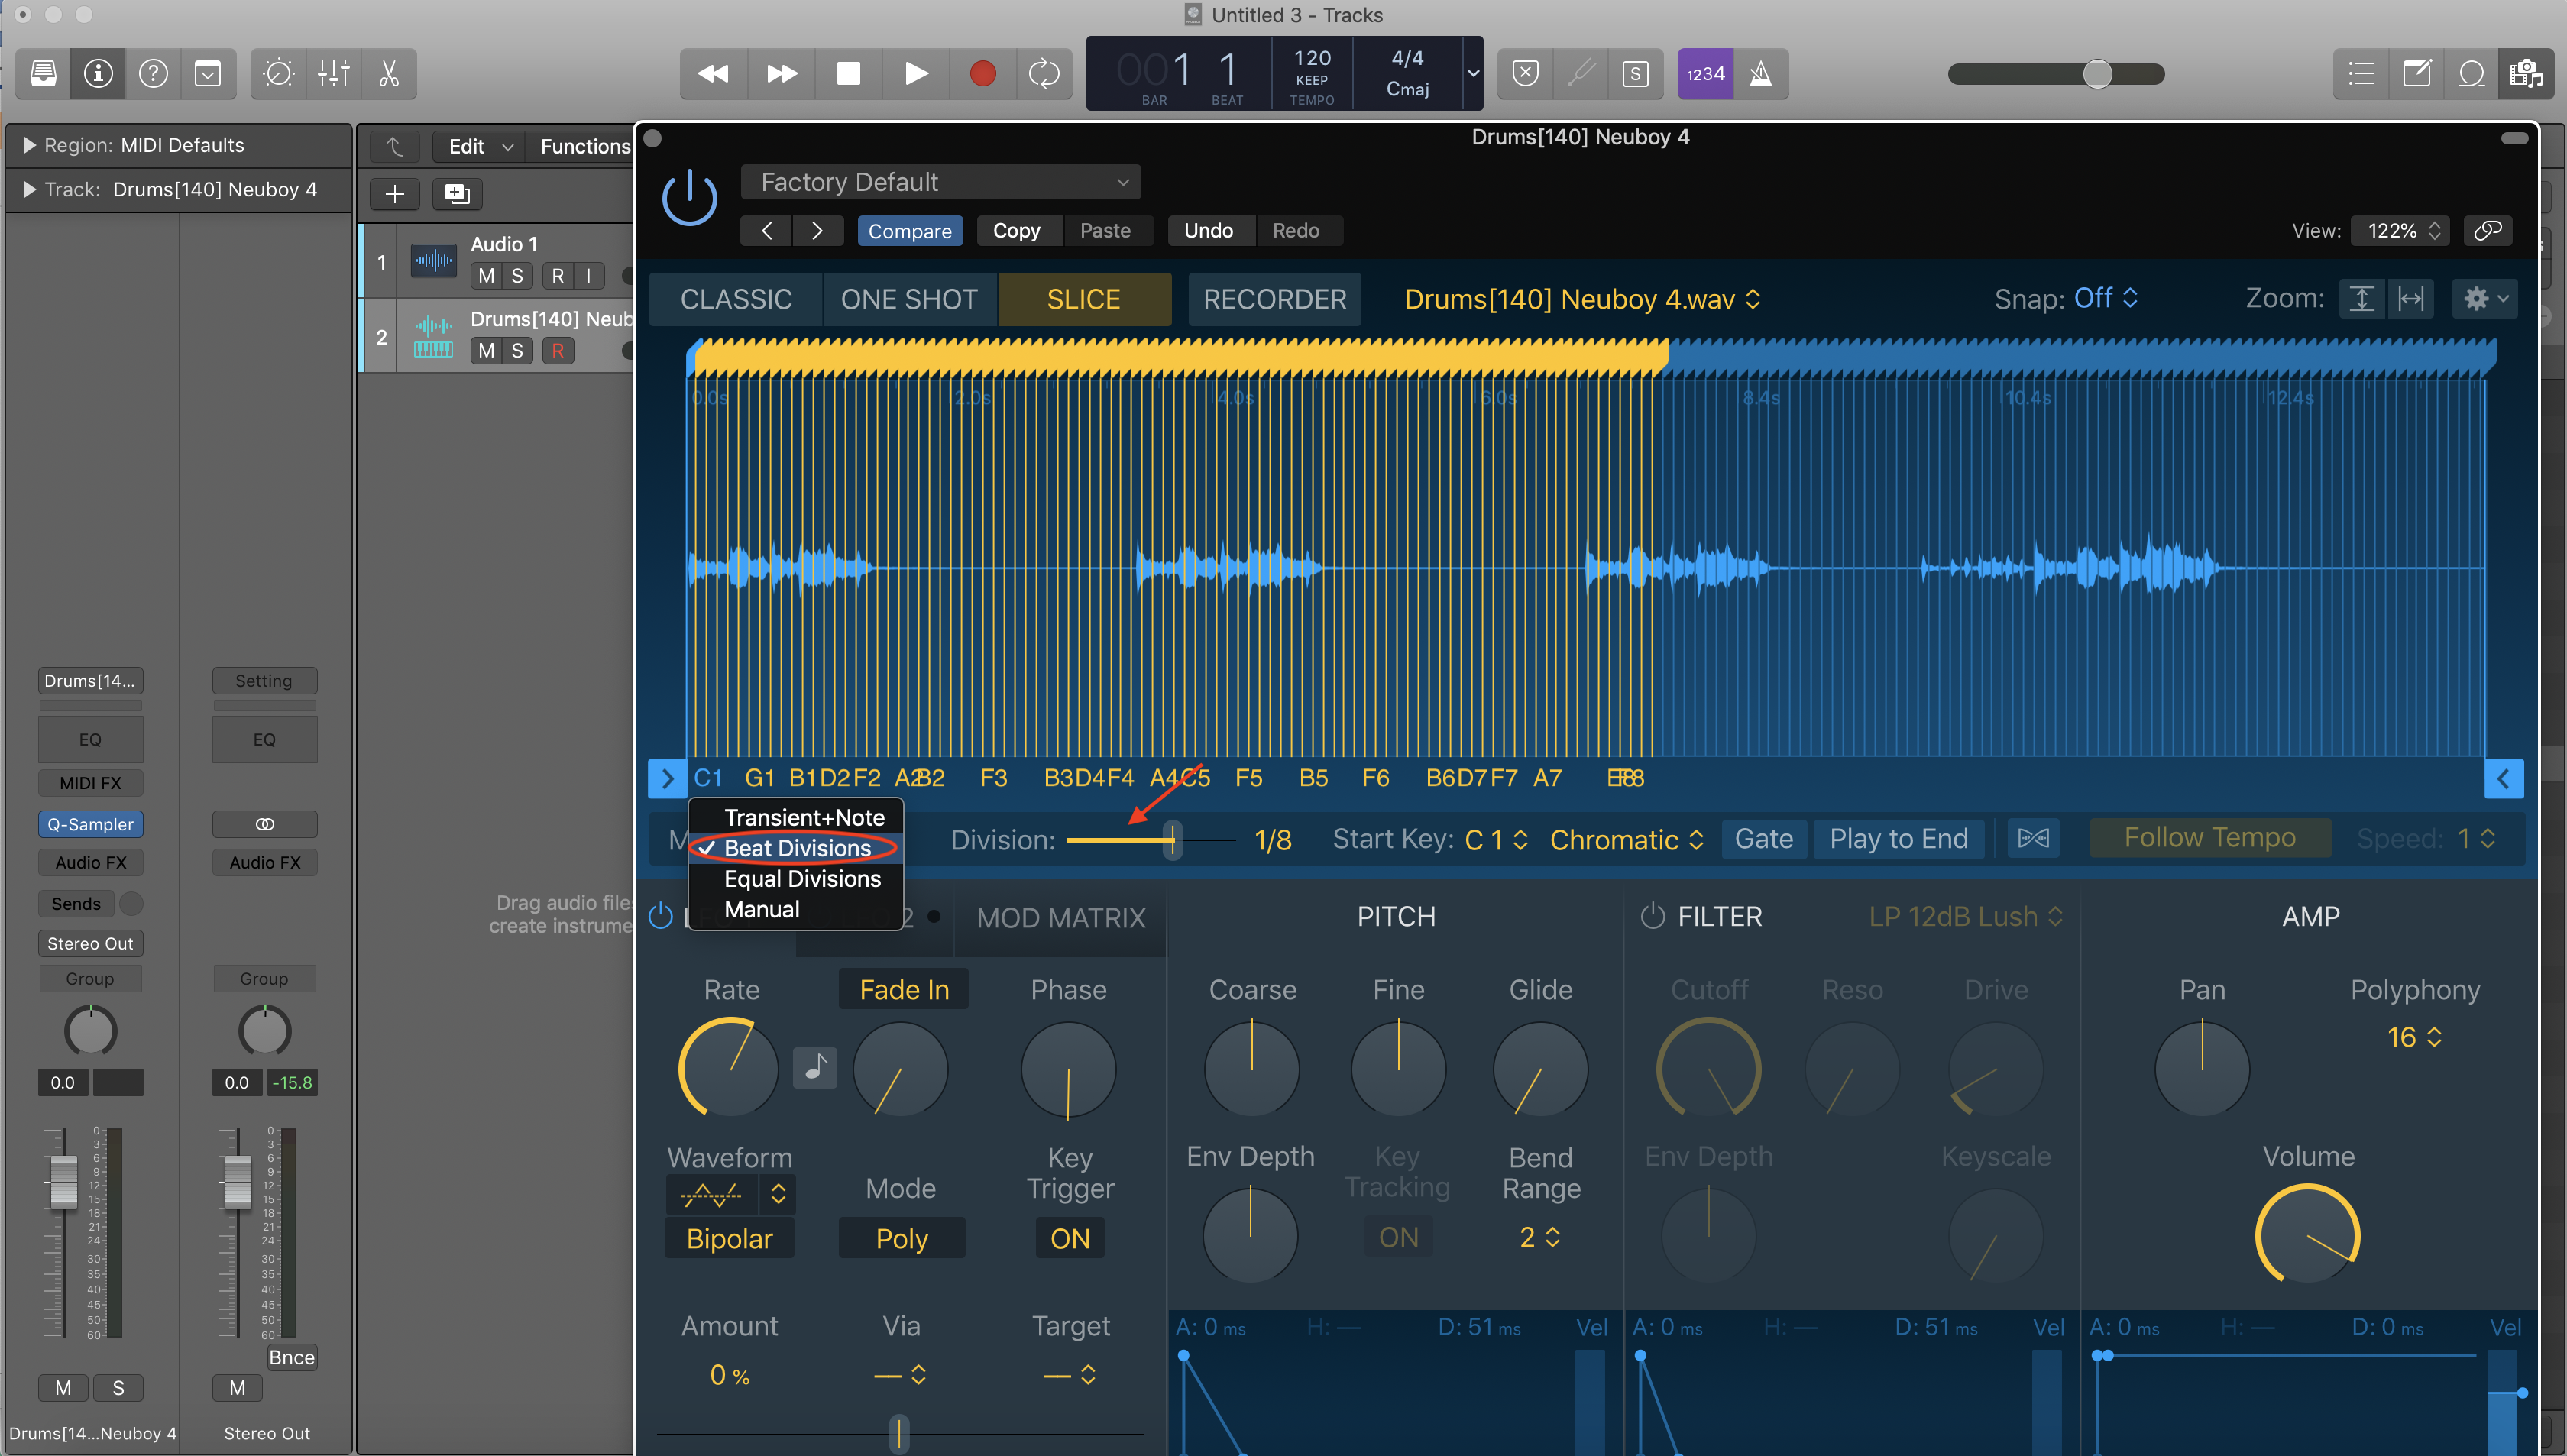
Task: Click the Compare button
Action: pos(909,231)
